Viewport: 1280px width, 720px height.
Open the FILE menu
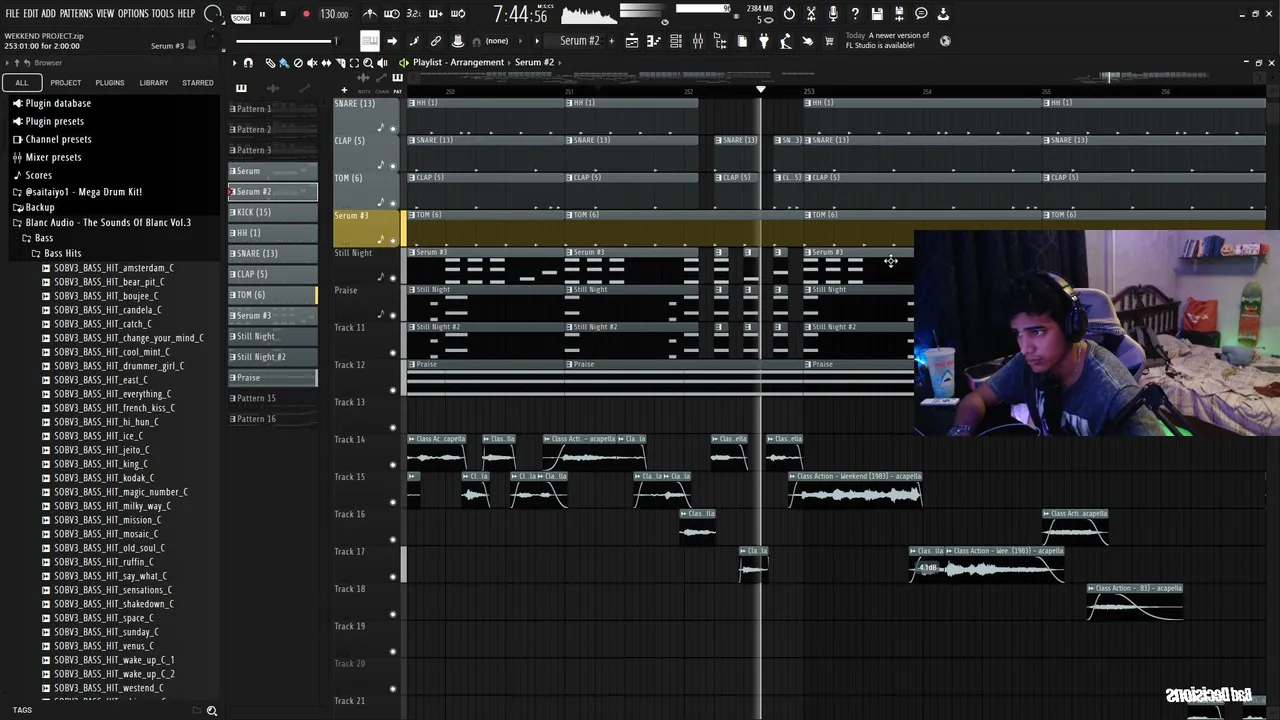12,13
